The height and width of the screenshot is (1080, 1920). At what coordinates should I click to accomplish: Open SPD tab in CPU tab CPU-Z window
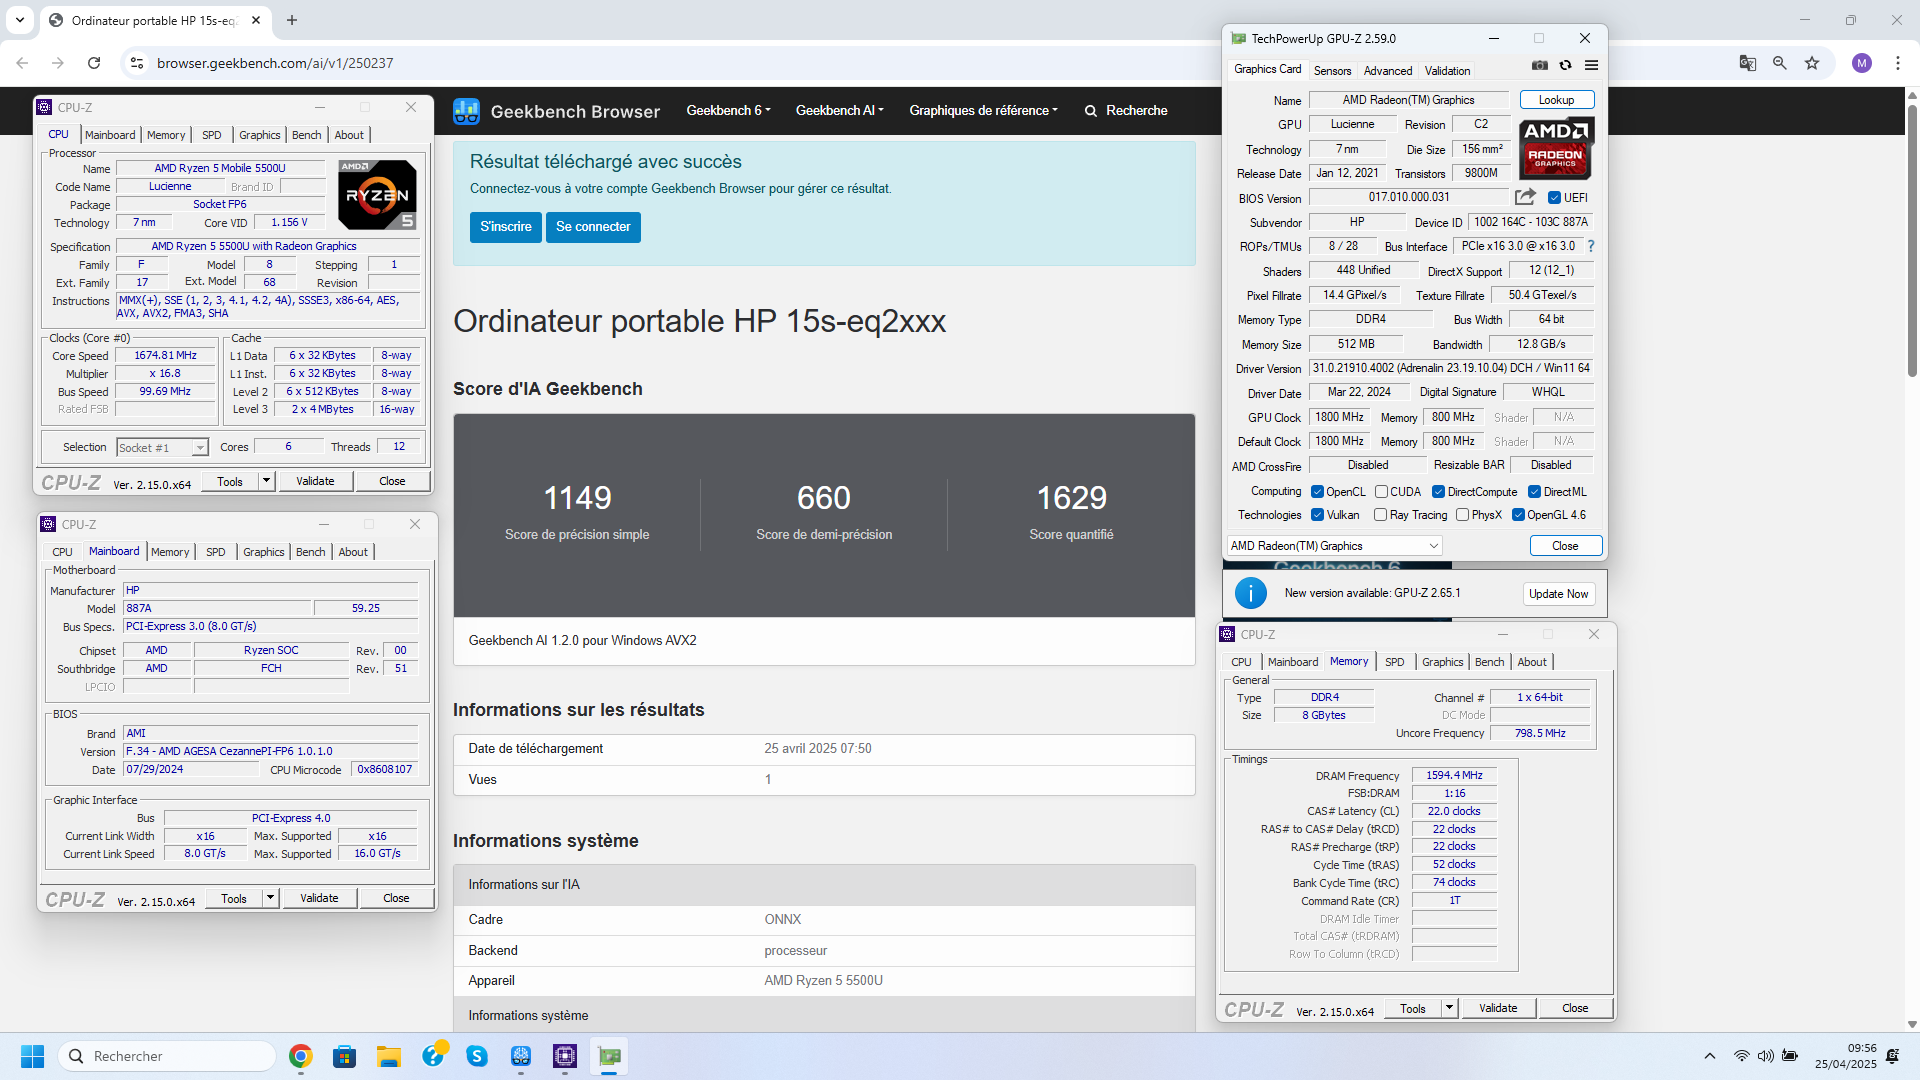click(212, 135)
